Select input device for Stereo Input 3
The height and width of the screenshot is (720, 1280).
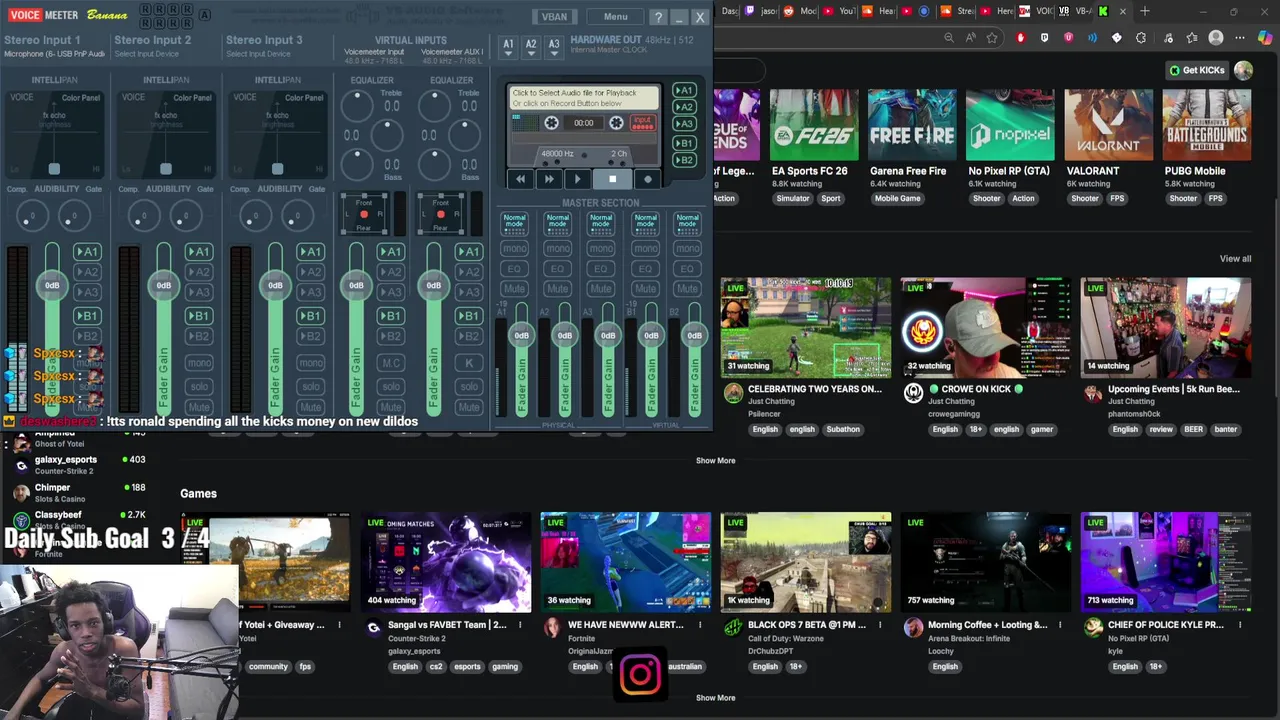258,54
